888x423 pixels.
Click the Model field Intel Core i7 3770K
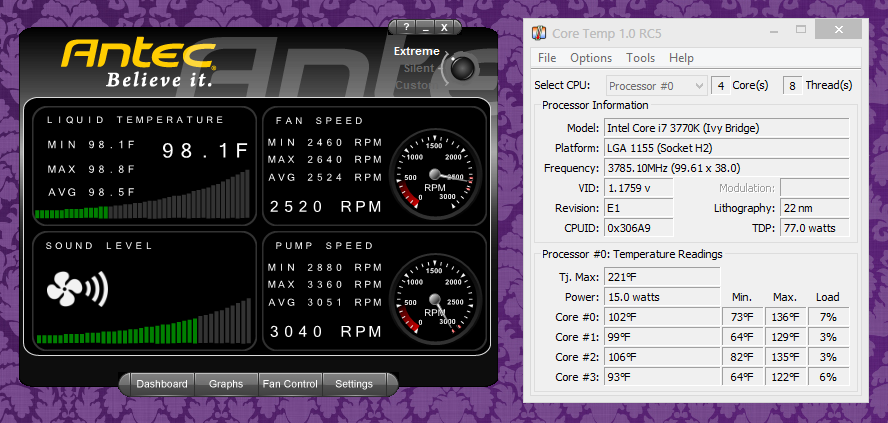(x=727, y=128)
